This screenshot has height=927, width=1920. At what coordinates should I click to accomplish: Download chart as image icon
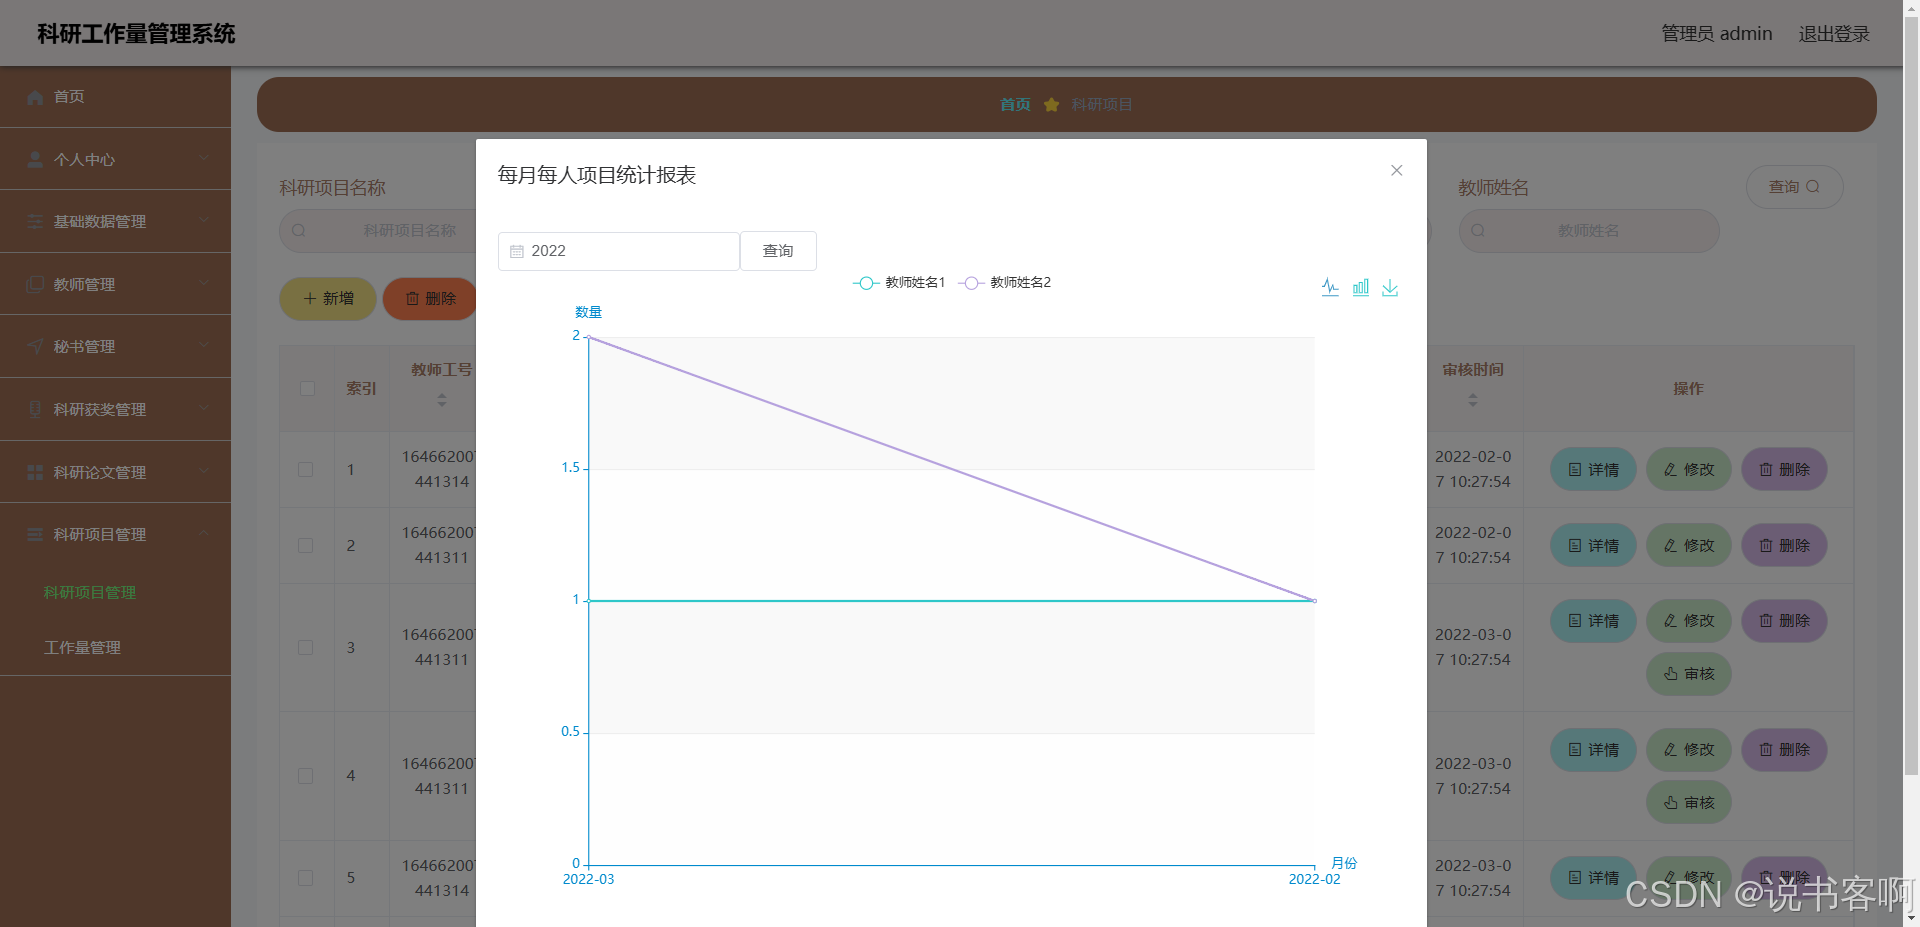1390,288
